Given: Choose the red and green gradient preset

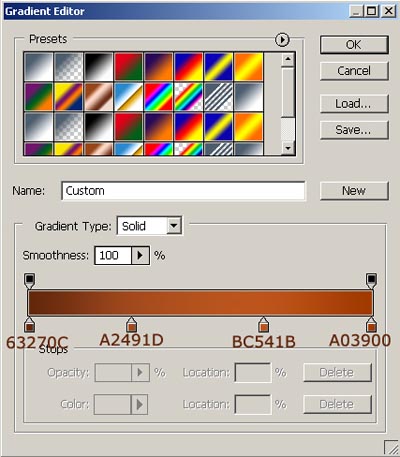Looking at the screenshot, I should tap(128, 67).
